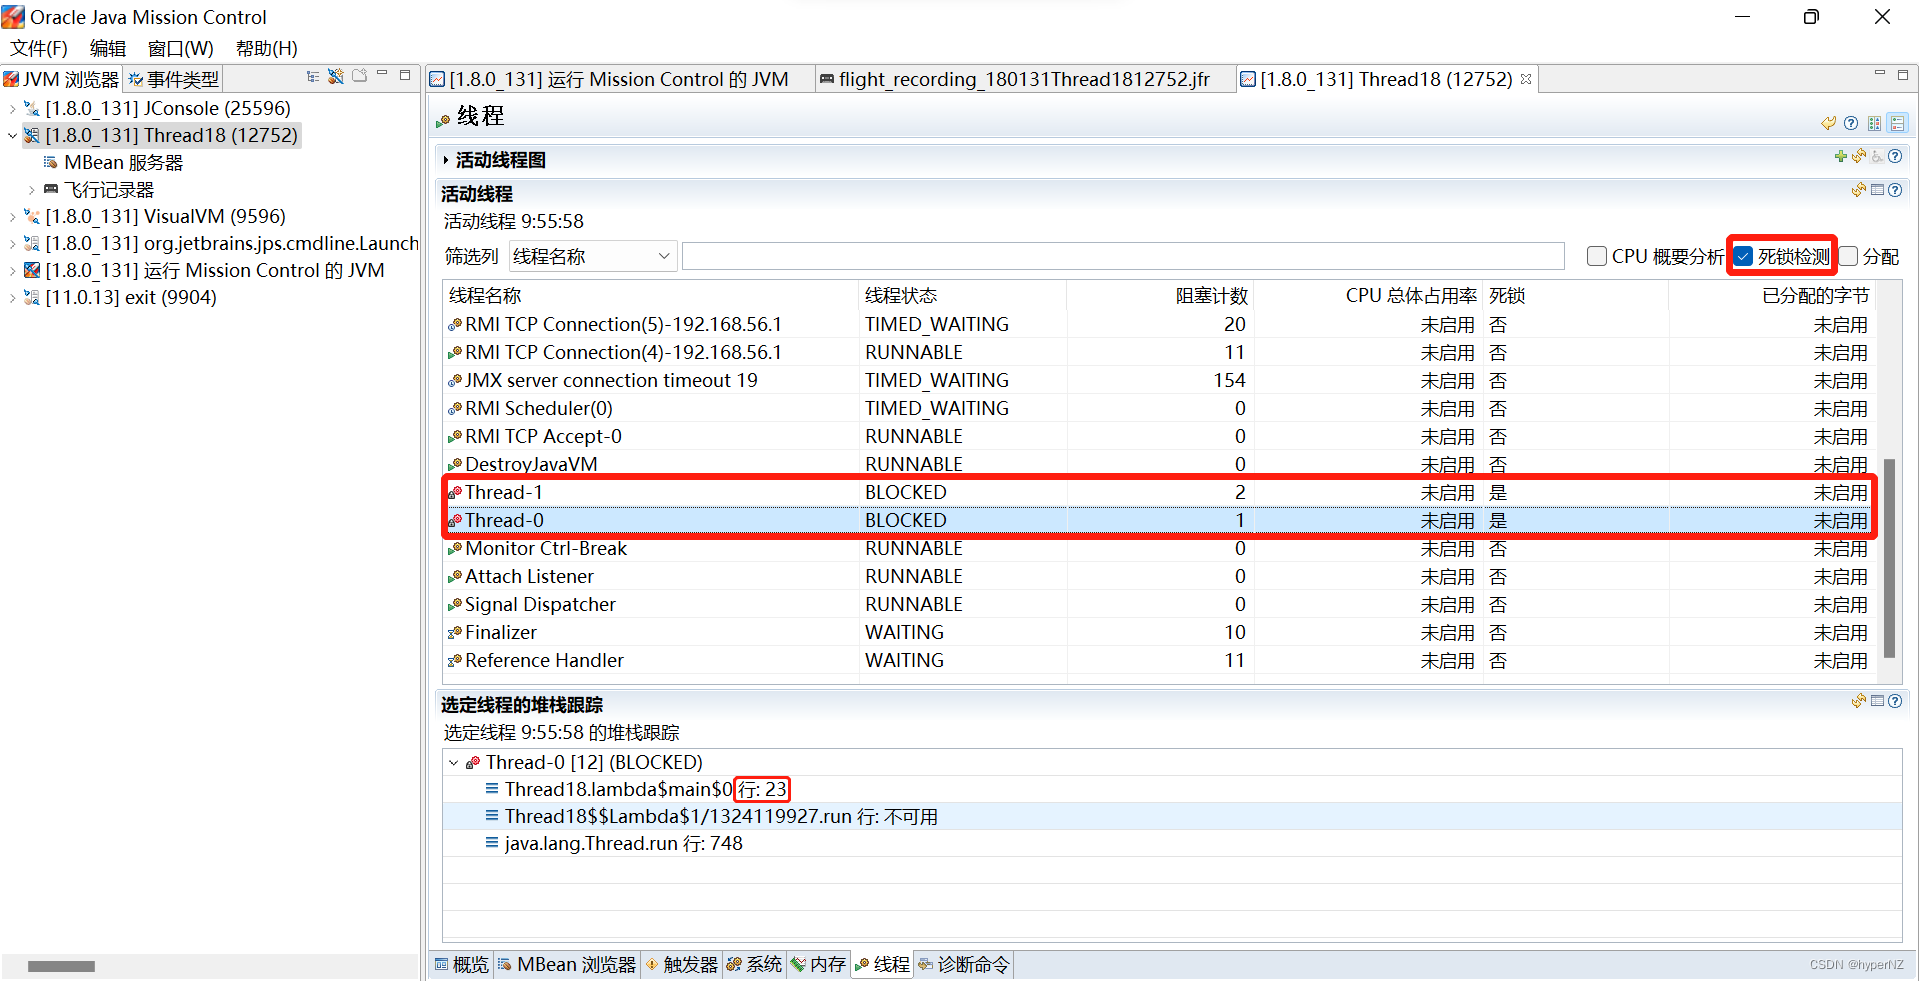Open 文件(F) menu
Screen dimensions: 1919x981
pyautogui.click(x=39, y=48)
